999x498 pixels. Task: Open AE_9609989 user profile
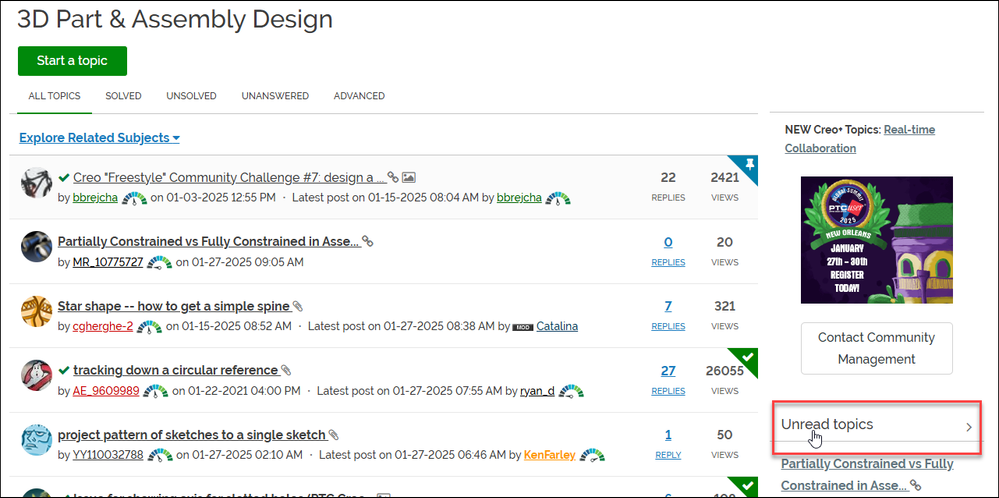(x=106, y=390)
